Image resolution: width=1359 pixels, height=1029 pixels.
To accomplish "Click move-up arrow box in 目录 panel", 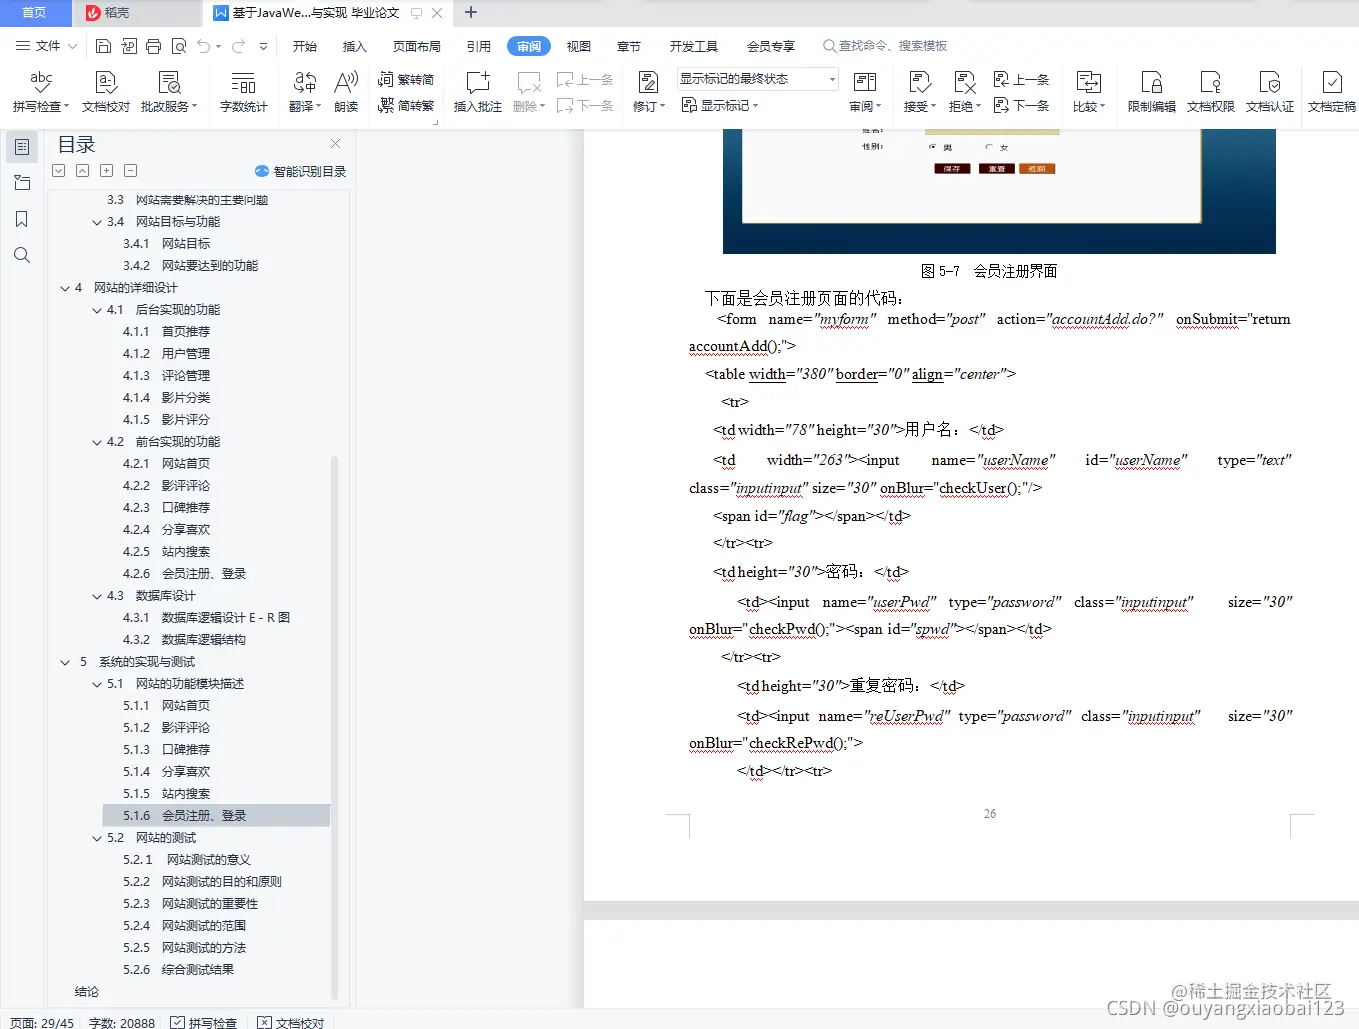I will pos(83,171).
